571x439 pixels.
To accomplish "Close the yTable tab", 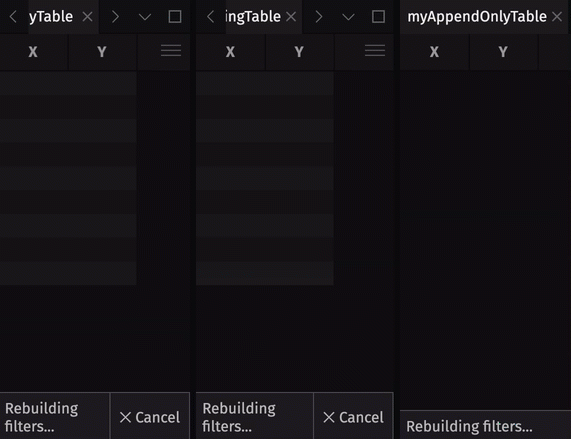I will (87, 16).
